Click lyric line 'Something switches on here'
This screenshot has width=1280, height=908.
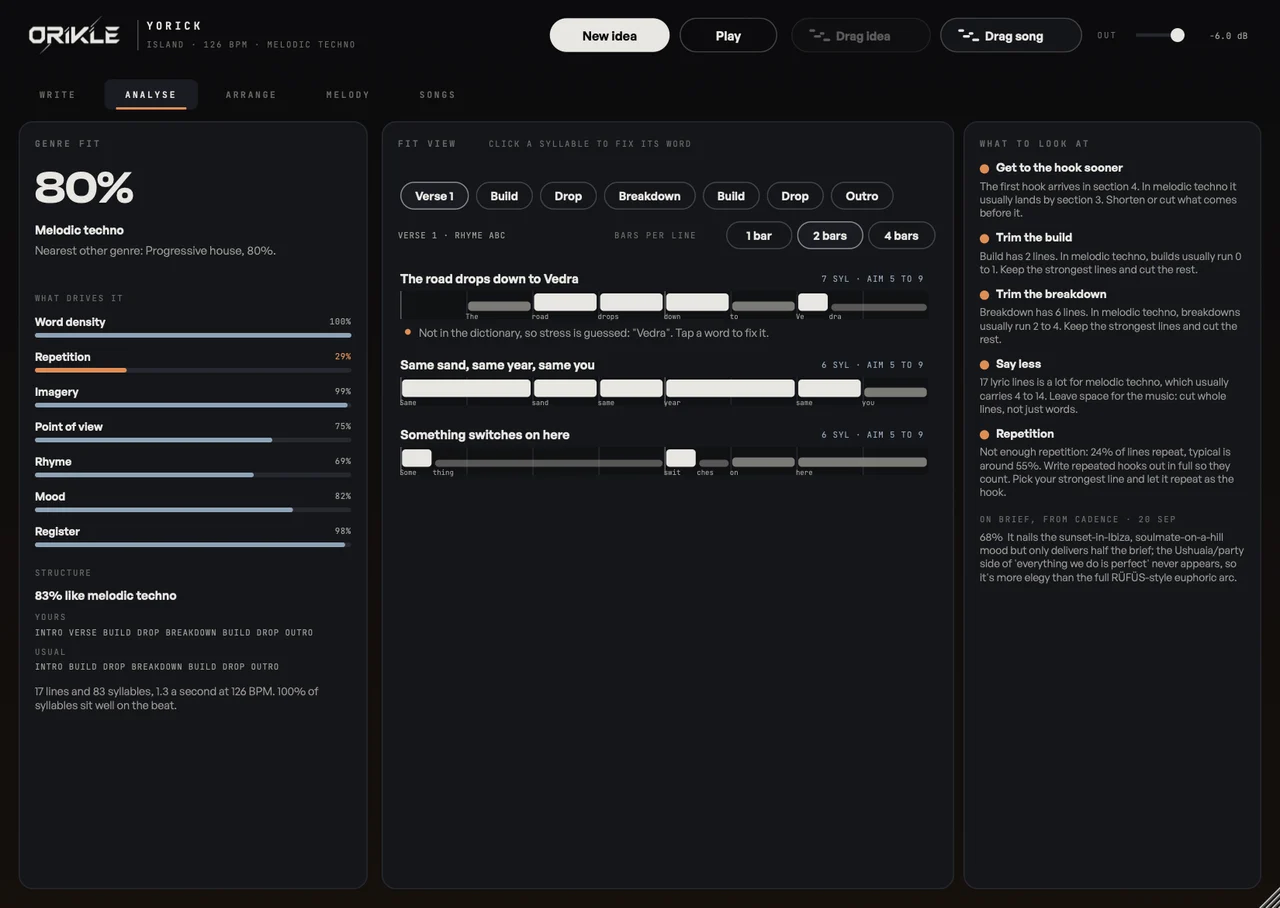pyautogui.click(x=485, y=435)
